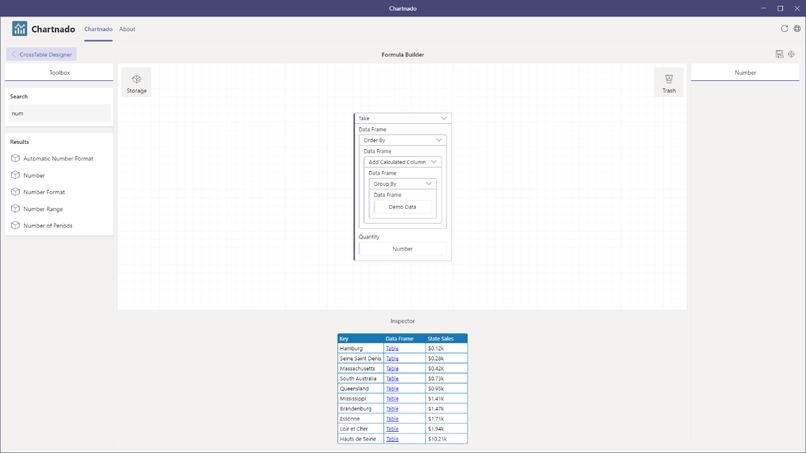The height and width of the screenshot is (453, 806).
Task: Click the $0.12k sales value
Action: point(436,349)
